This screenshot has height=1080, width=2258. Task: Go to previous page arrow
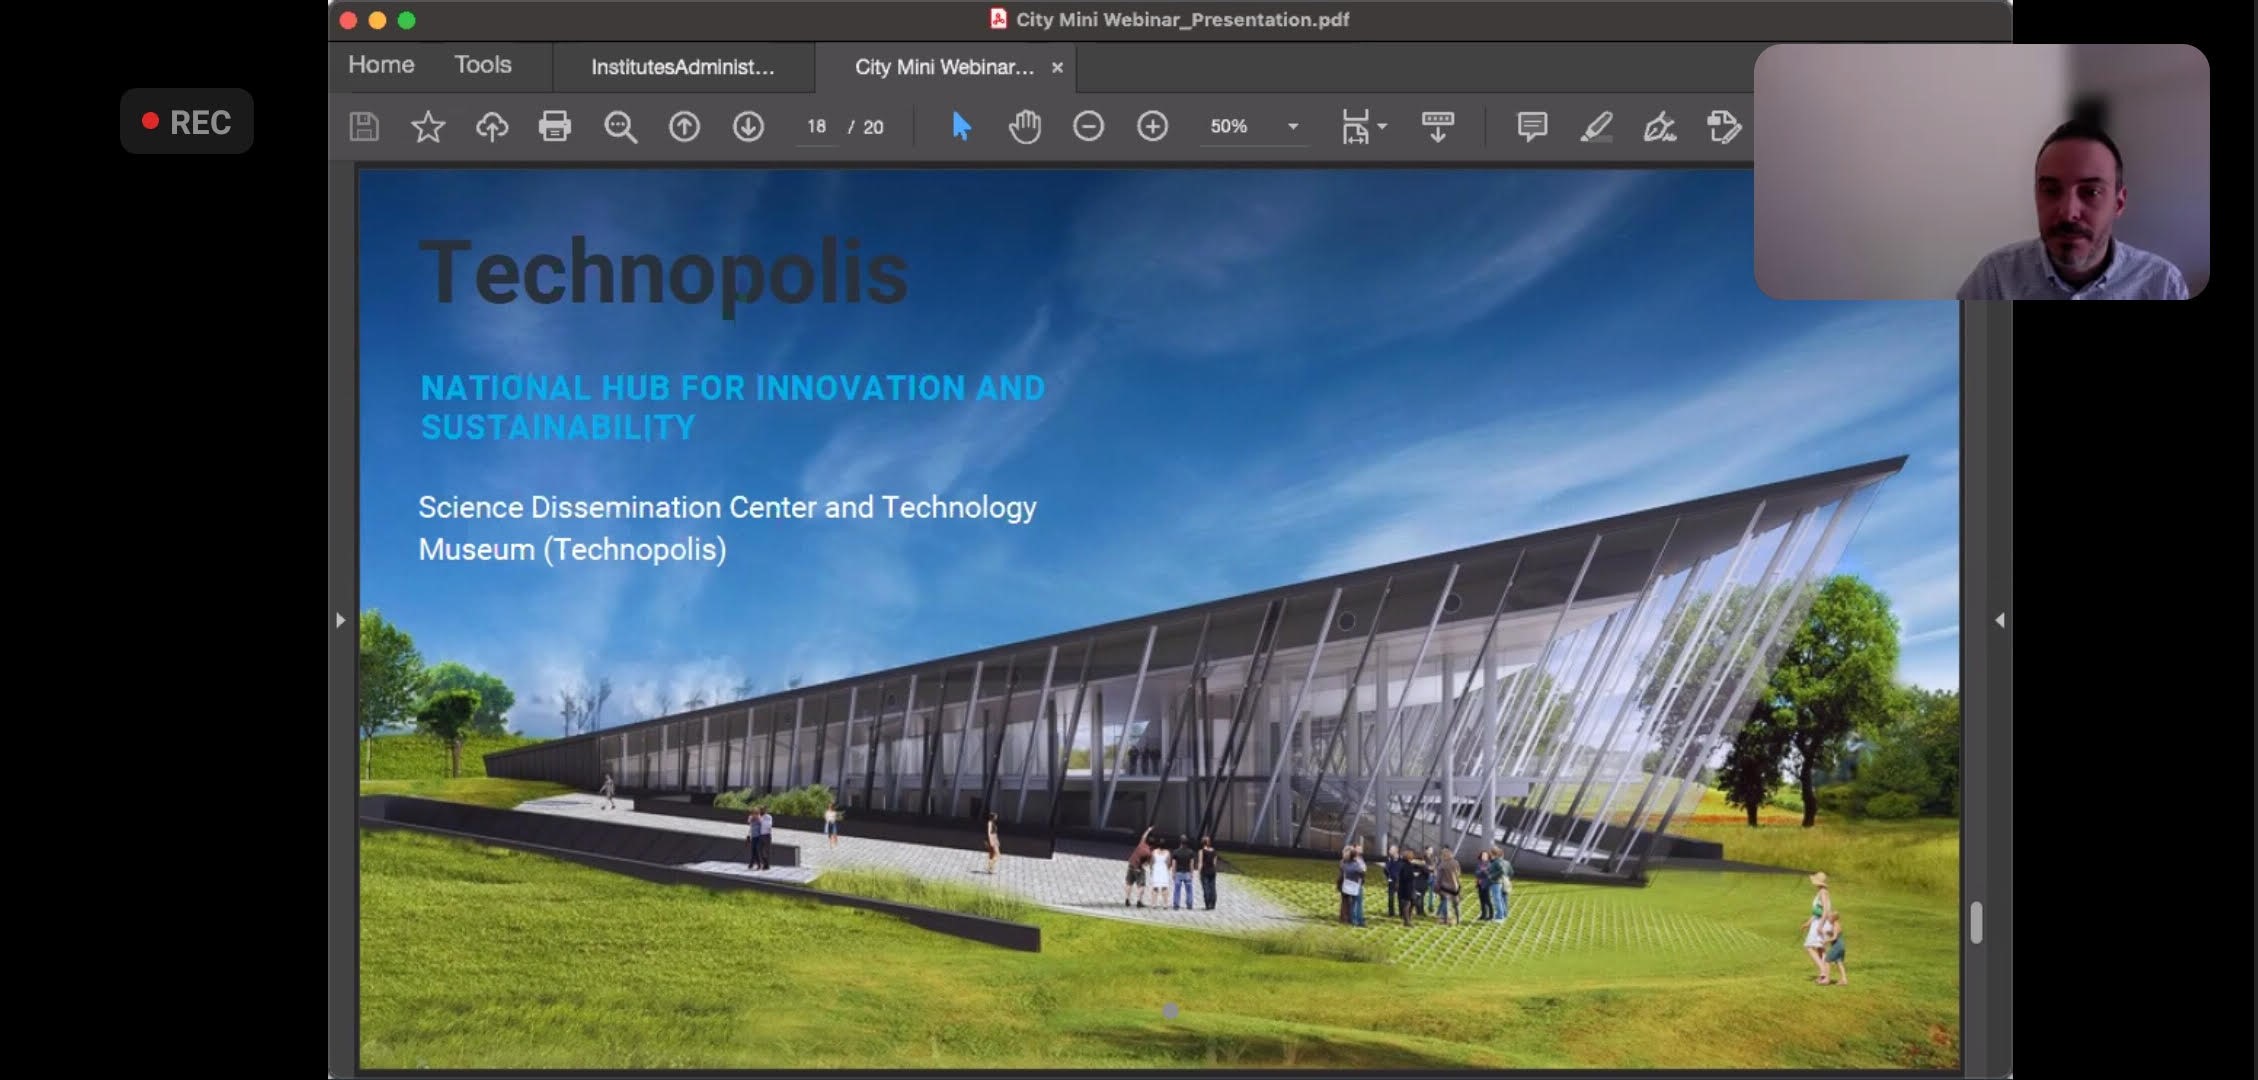pyautogui.click(x=684, y=127)
